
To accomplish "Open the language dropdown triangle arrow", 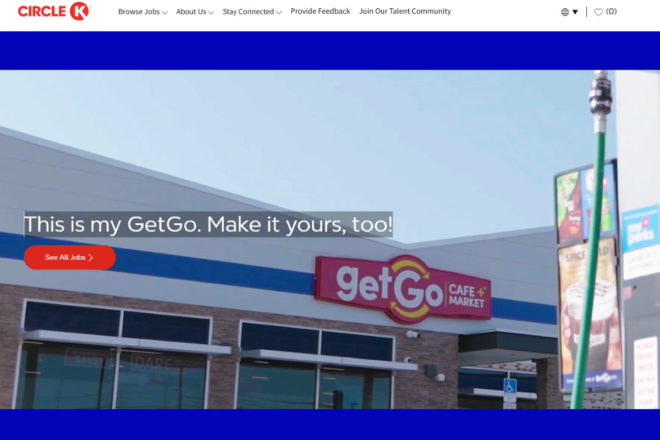I will tap(575, 12).
